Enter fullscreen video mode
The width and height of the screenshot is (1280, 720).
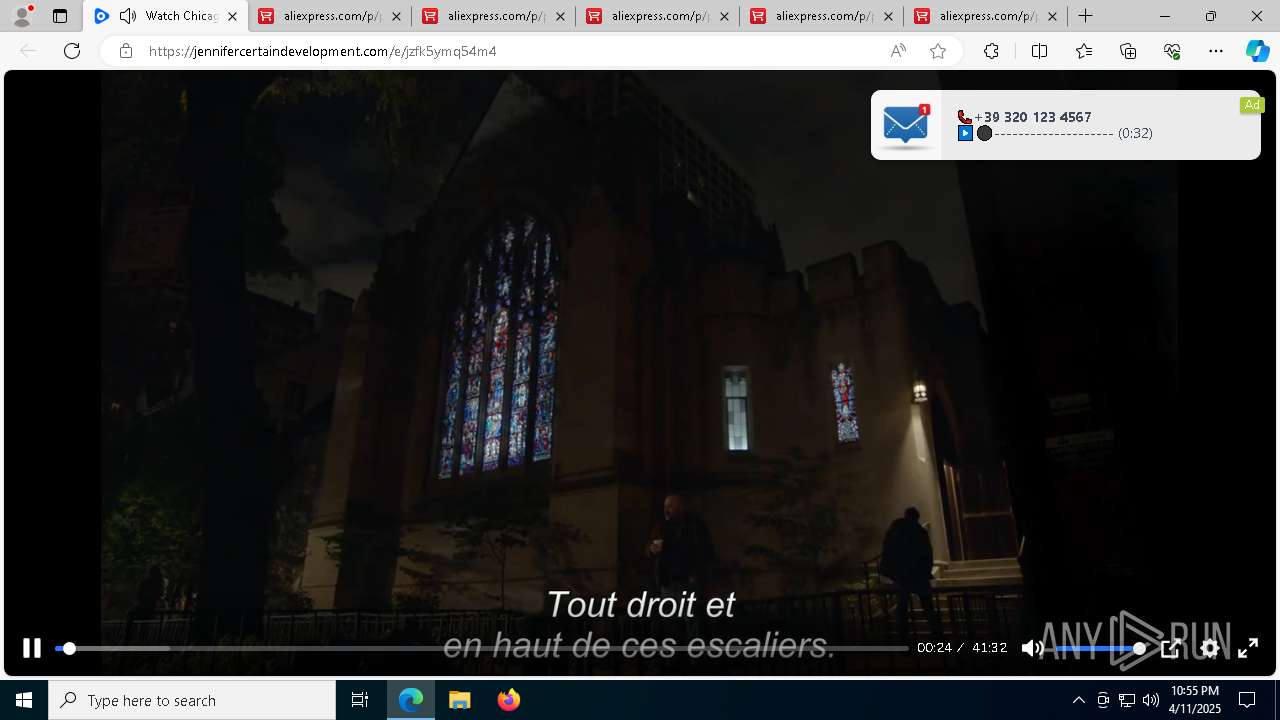tap(1248, 648)
